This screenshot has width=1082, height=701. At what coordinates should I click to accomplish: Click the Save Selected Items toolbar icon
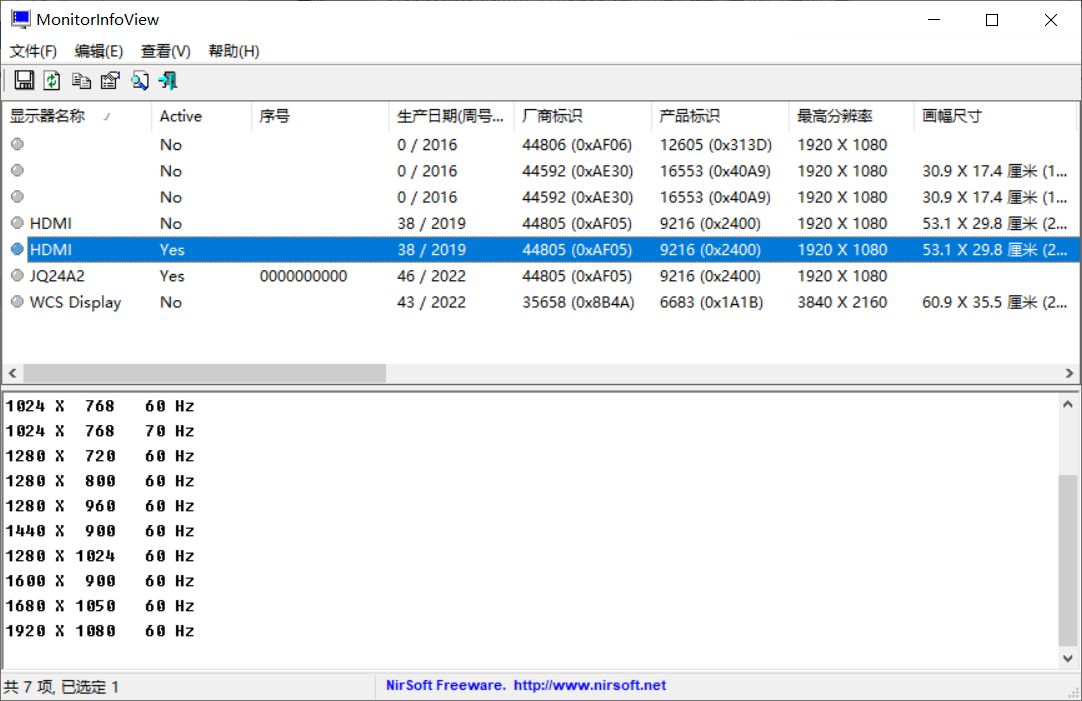click(22, 80)
